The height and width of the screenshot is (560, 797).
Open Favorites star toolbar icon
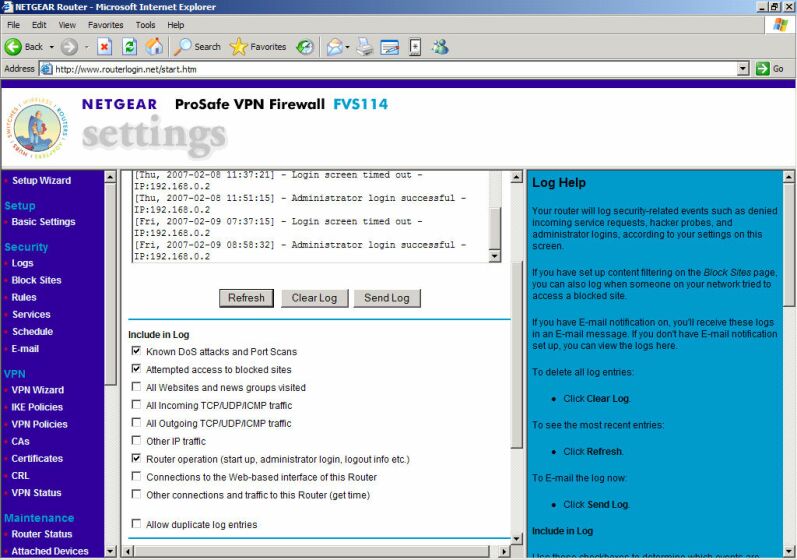pyautogui.click(x=238, y=47)
